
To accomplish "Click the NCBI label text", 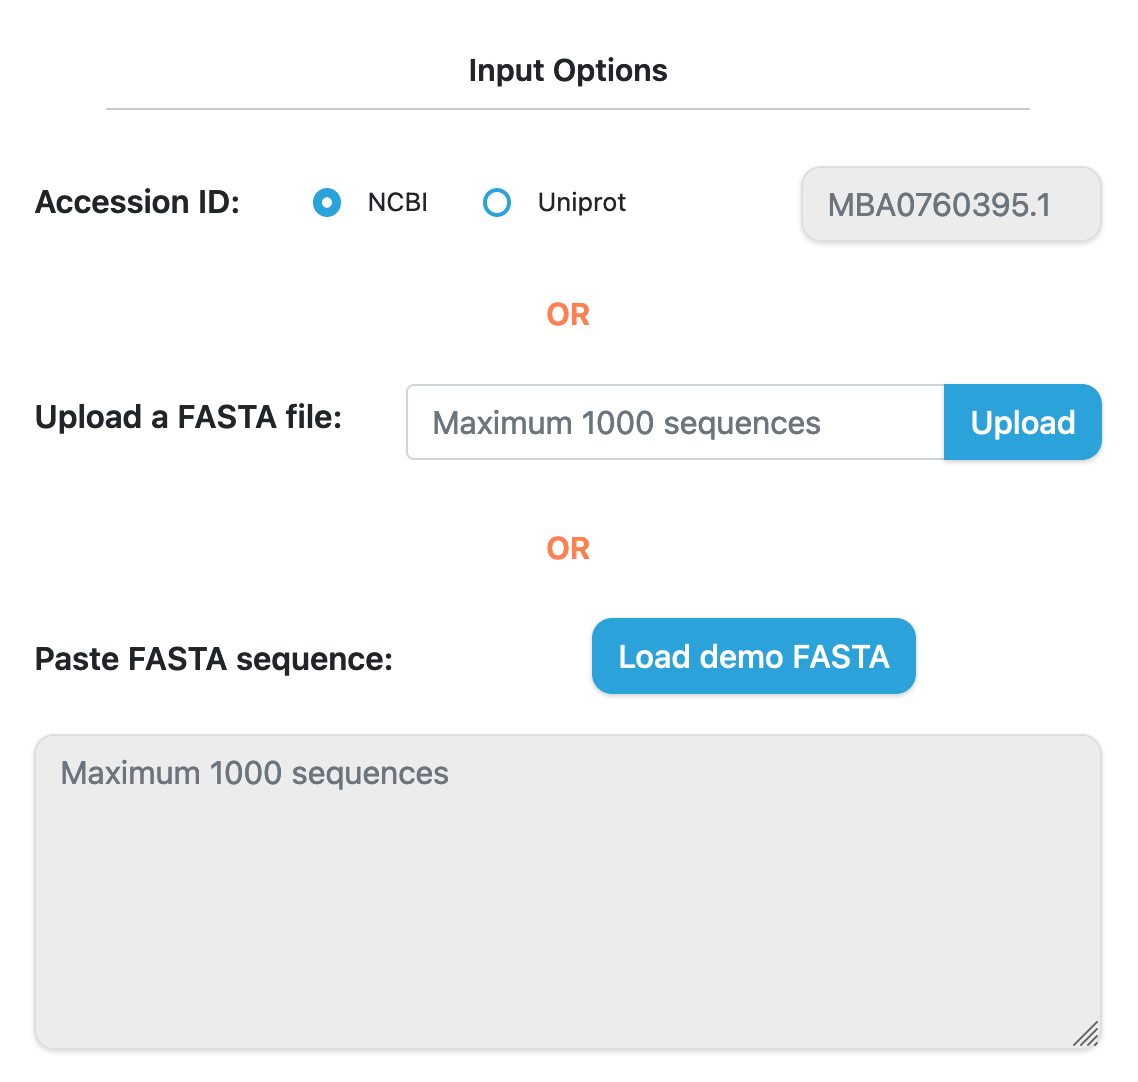I will [398, 202].
